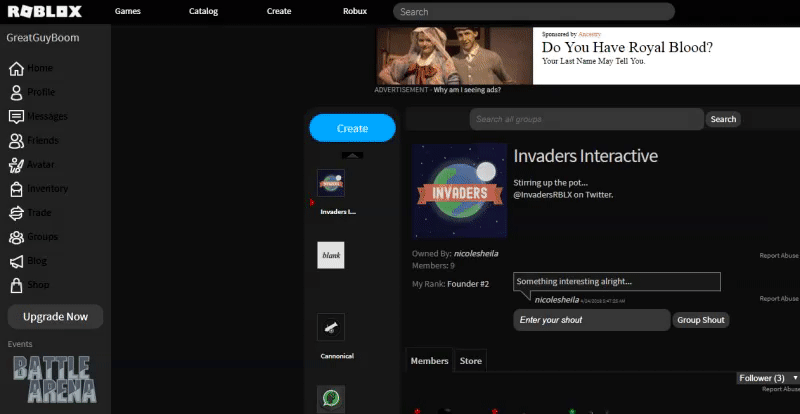The height and width of the screenshot is (414, 800).
Task: Select the green fist group icon
Action: (331, 399)
